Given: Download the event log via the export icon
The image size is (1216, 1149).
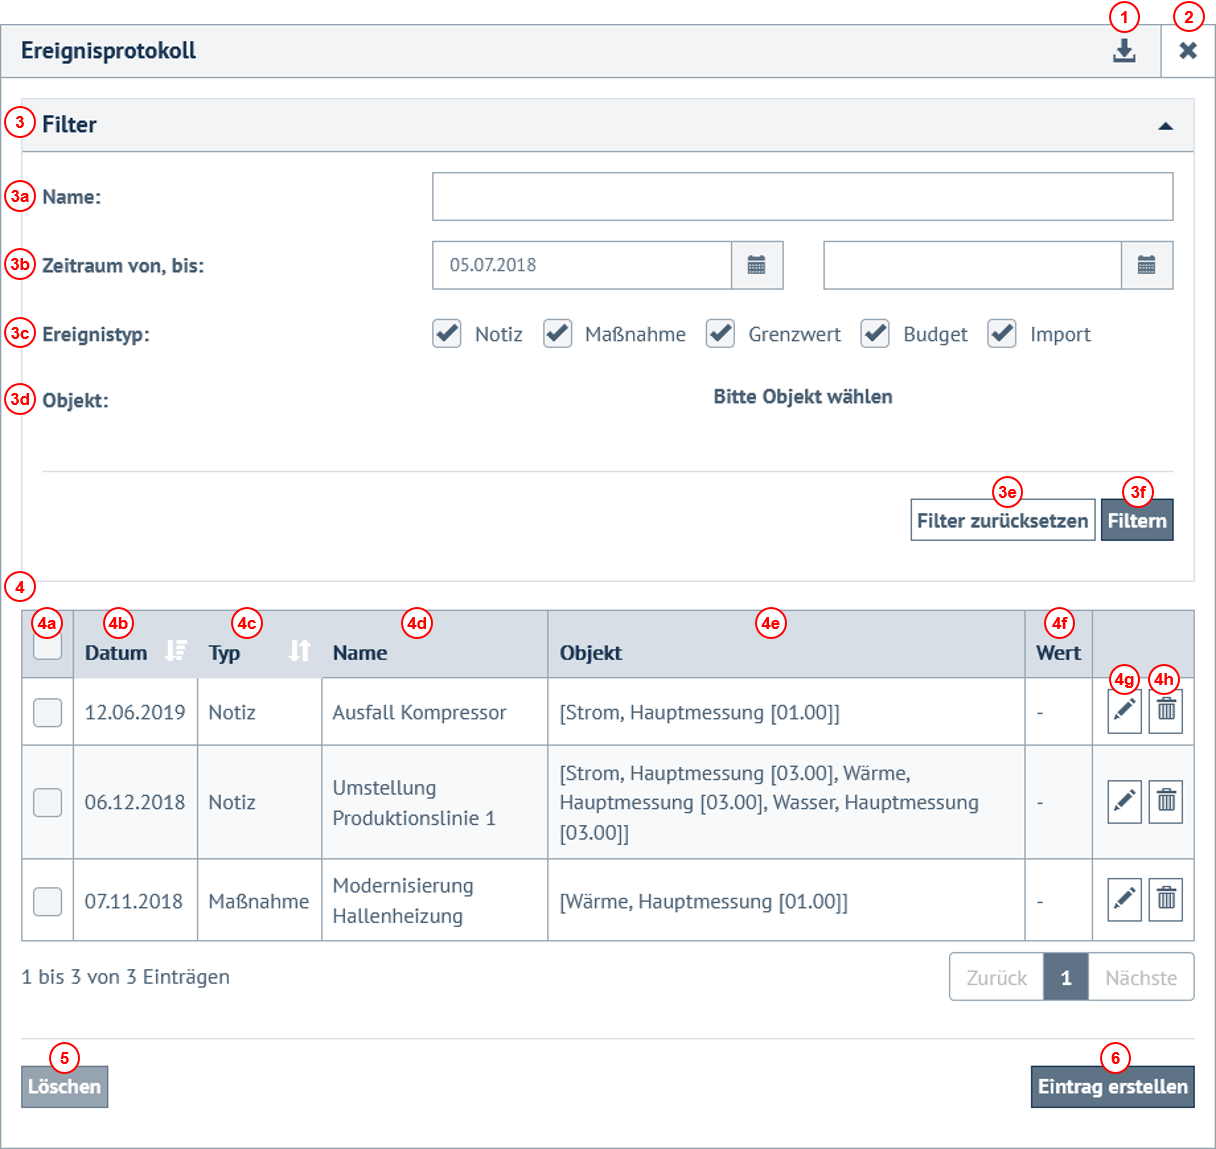Looking at the screenshot, I should 1124,51.
